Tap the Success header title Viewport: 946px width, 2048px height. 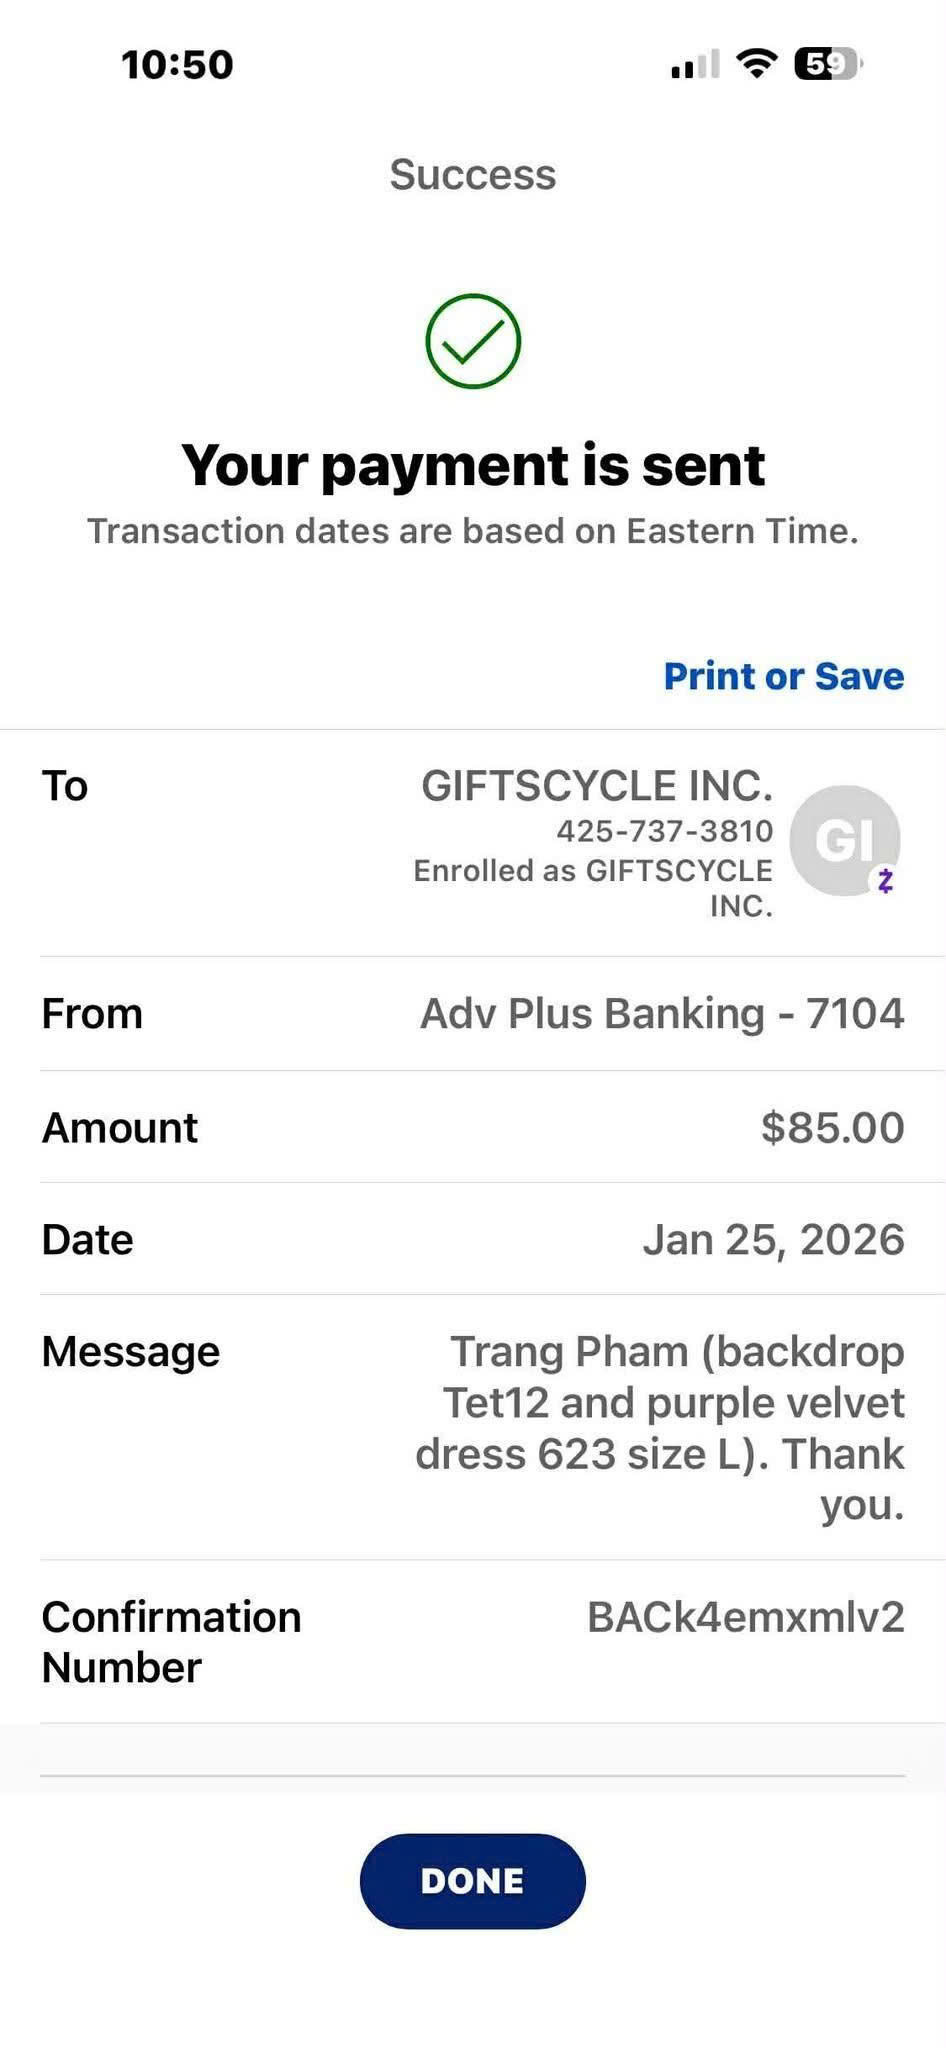click(473, 175)
